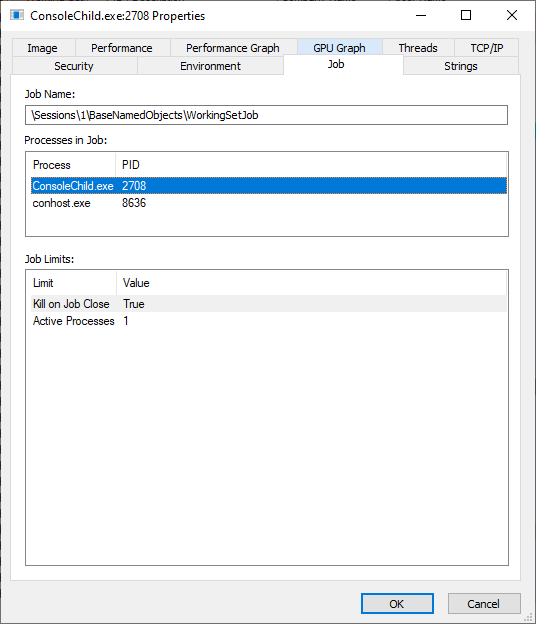Click the Limit column header
Screen dimensions: 536x624
tap(72, 283)
